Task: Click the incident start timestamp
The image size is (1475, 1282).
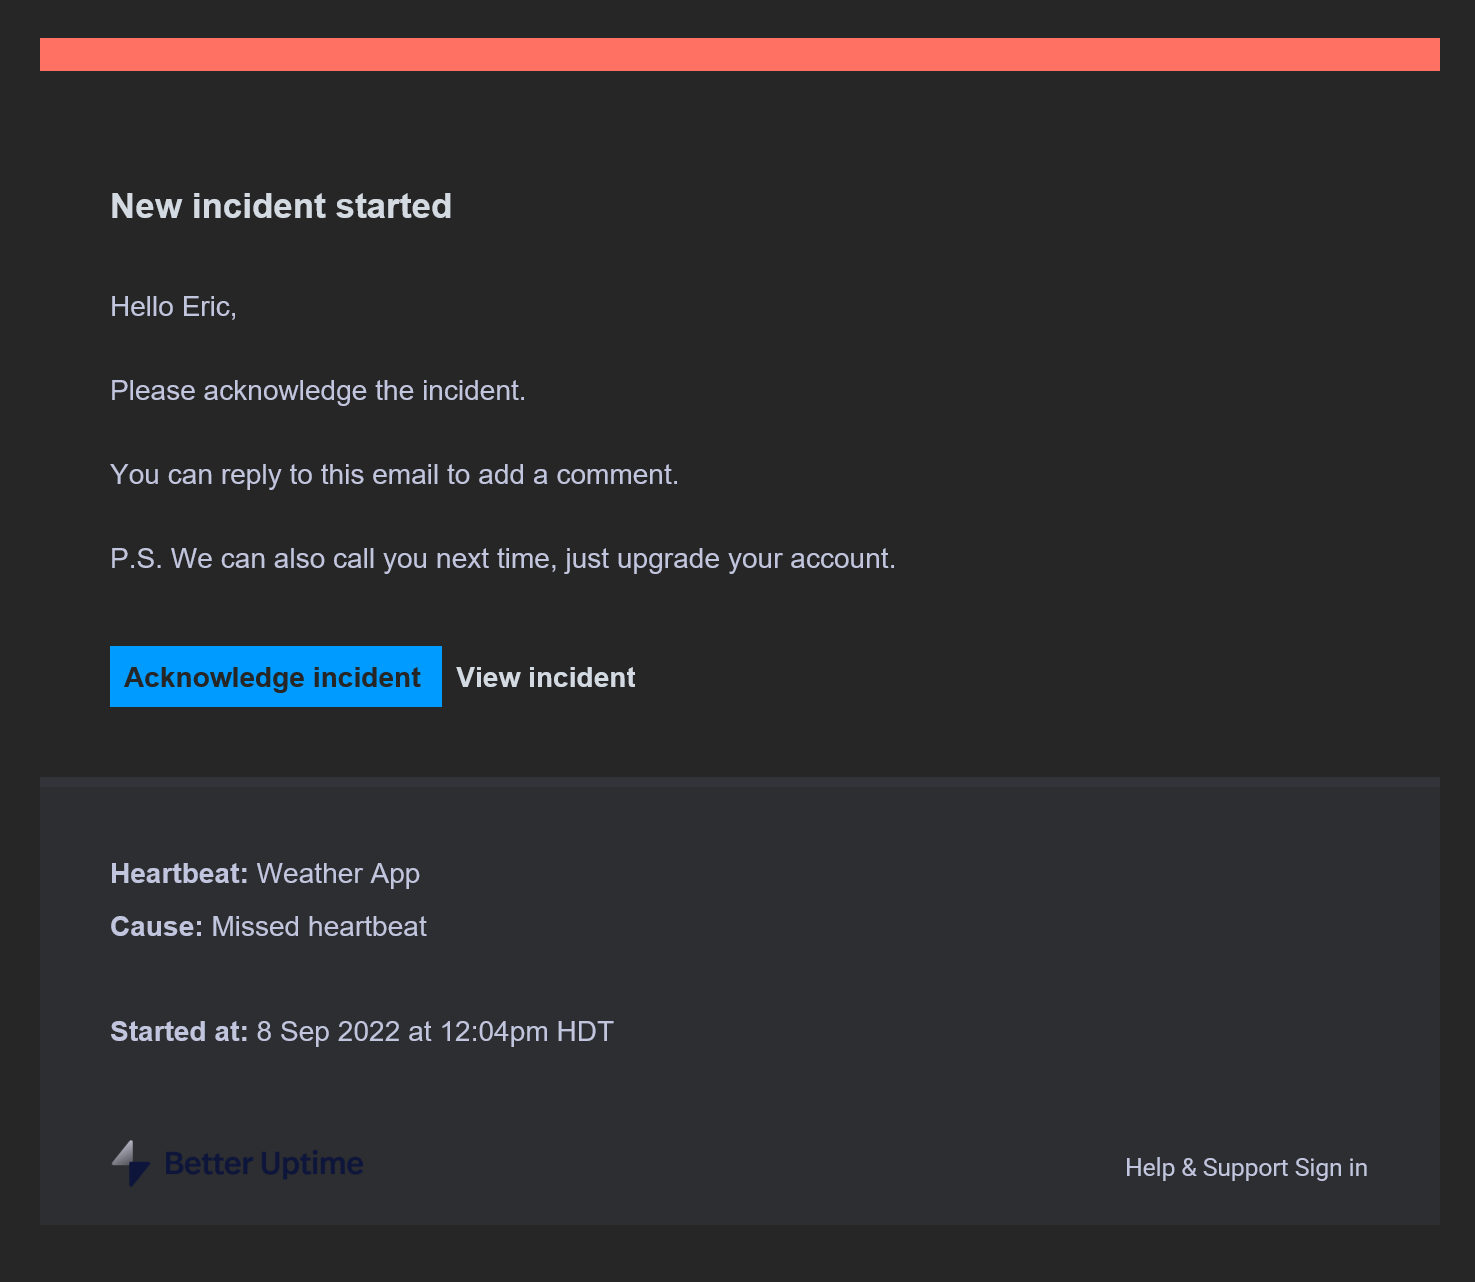Action: click(x=434, y=1031)
